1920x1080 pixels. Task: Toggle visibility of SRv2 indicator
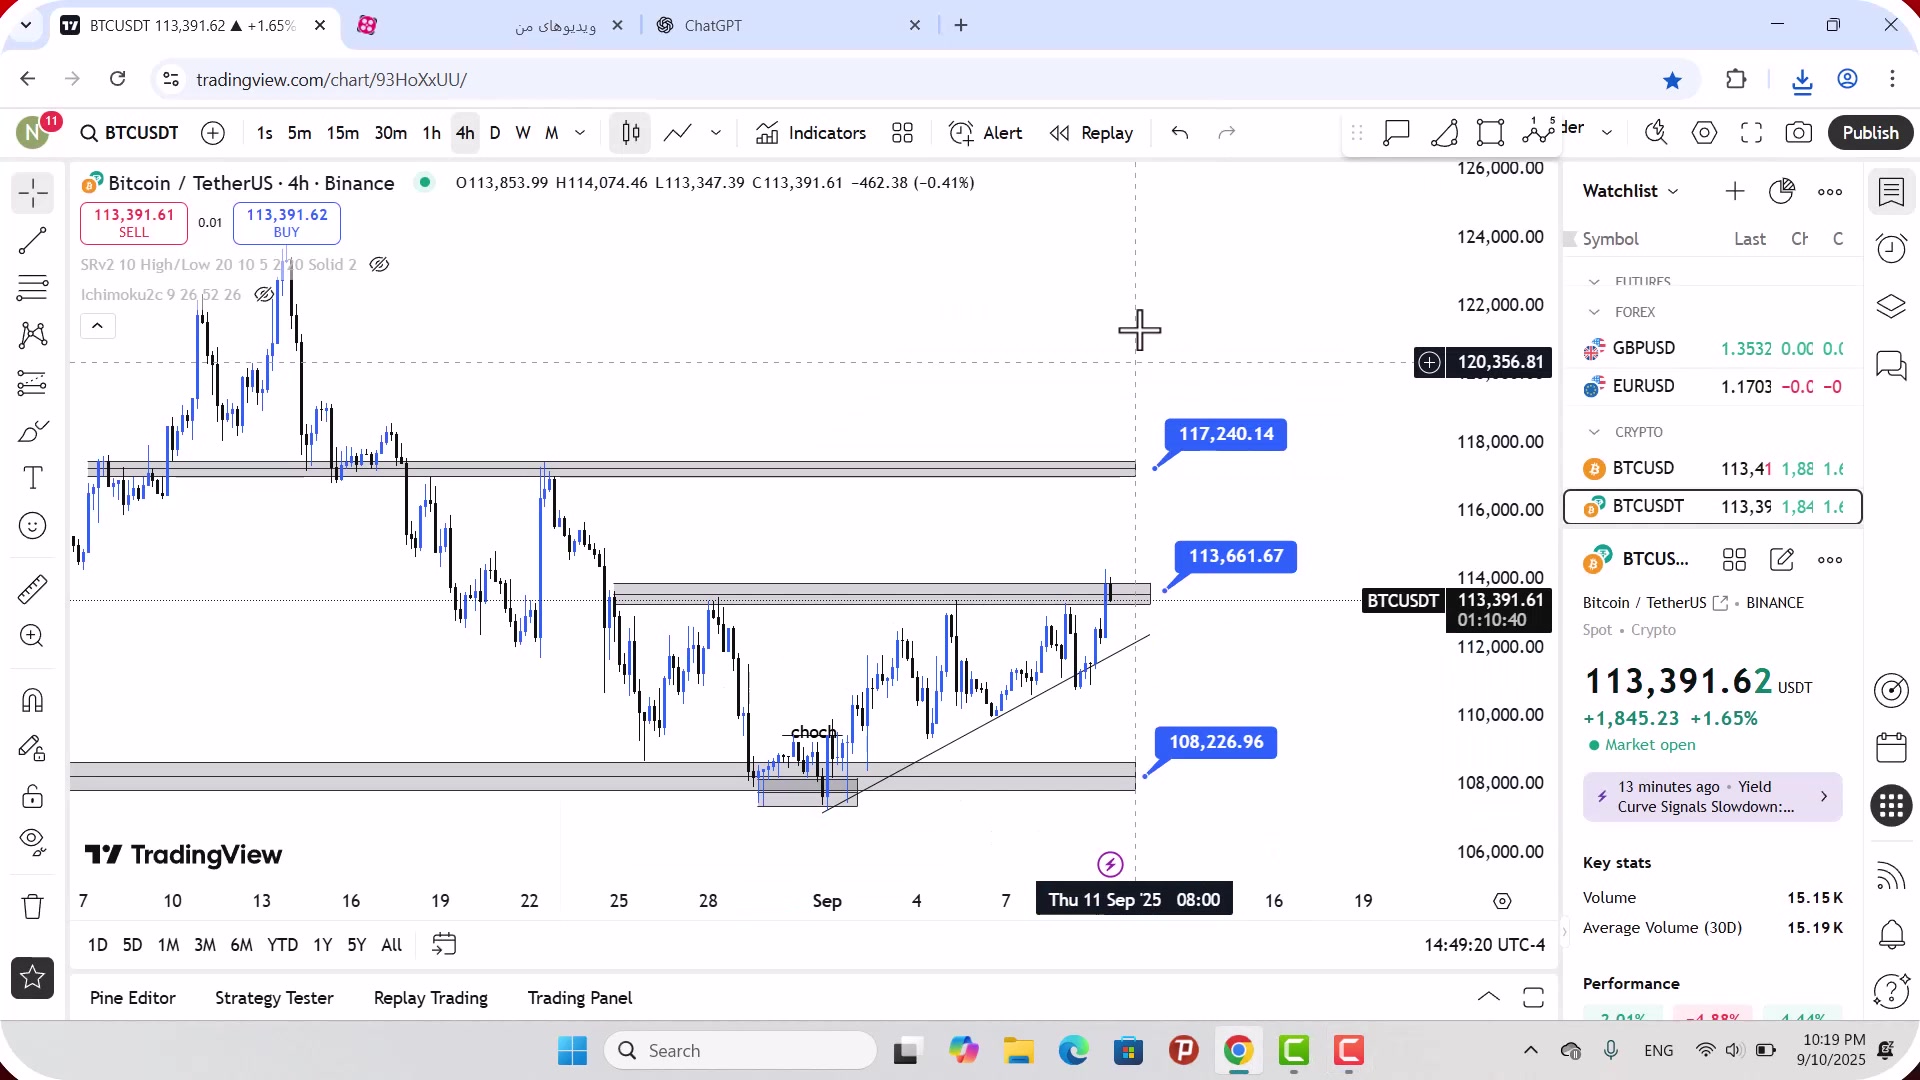[x=379, y=265]
